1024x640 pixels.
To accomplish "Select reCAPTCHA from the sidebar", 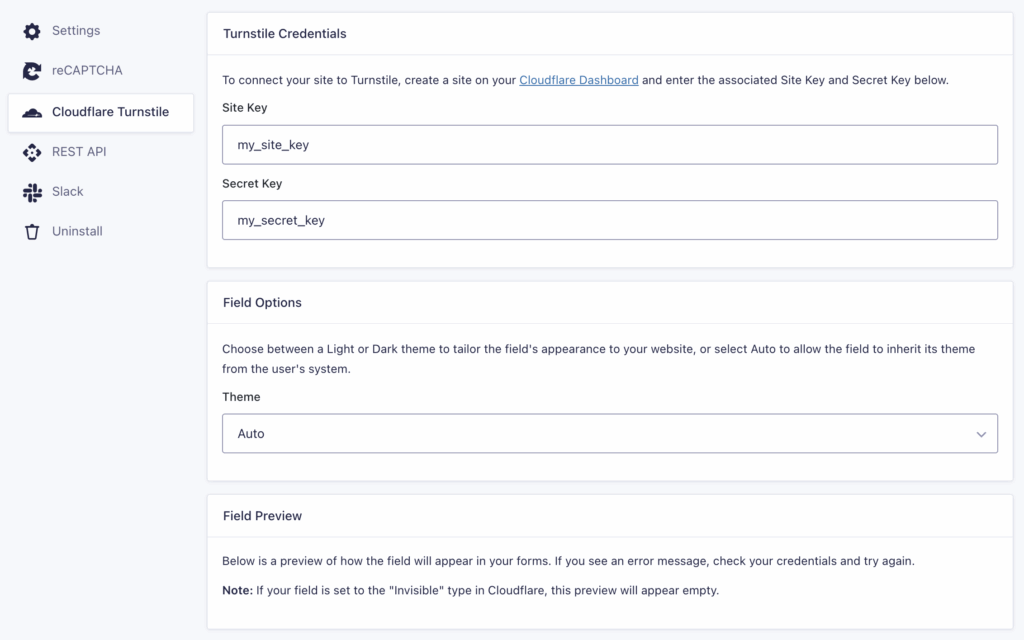I will click(x=88, y=71).
